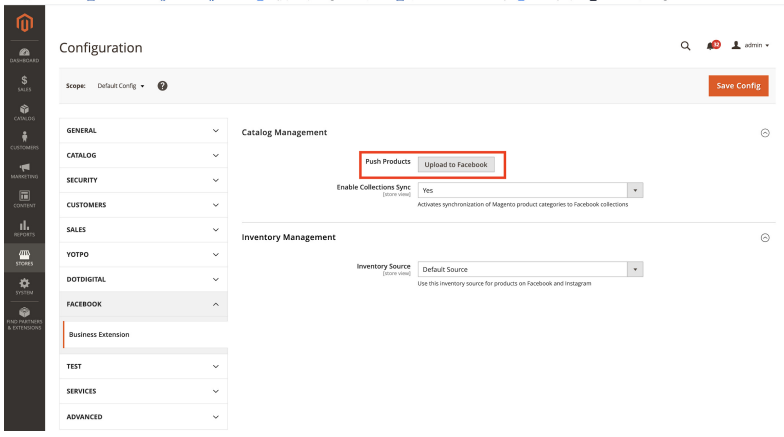784x437 pixels.
Task: Open the Inventory Source dropdown
Action: coord(530,270)
